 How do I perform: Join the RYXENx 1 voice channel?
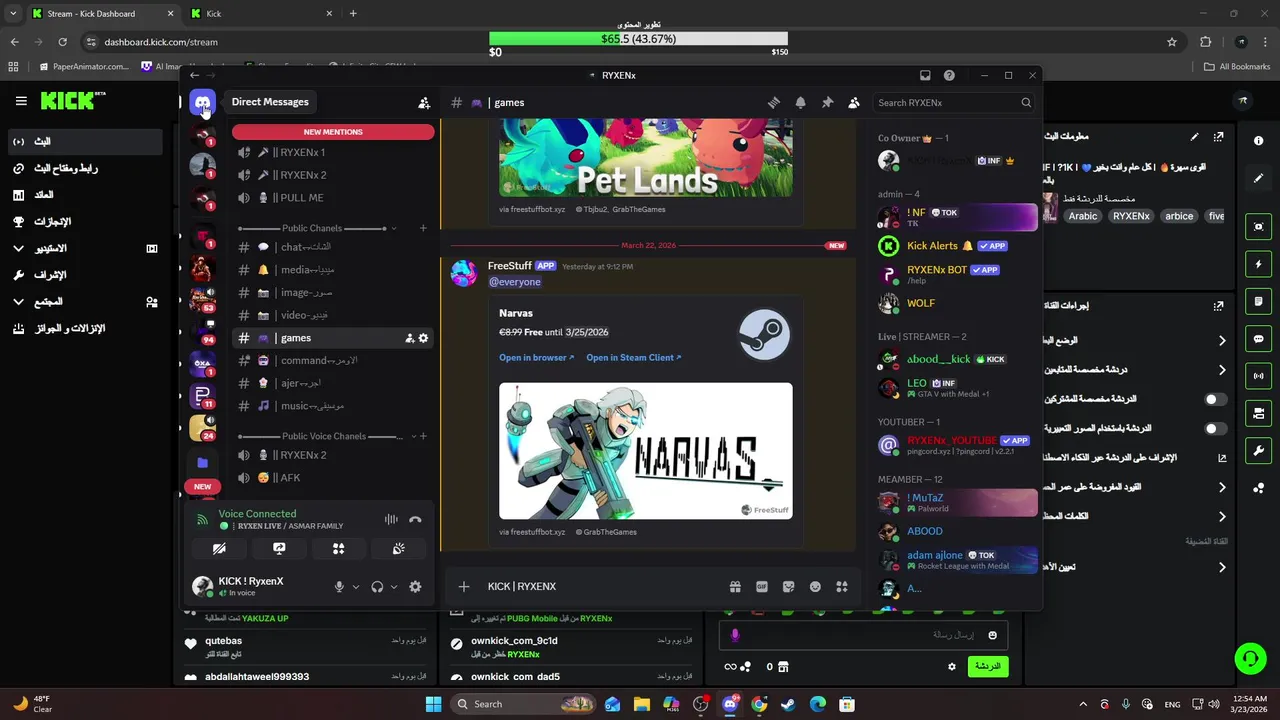pos(333,152)
